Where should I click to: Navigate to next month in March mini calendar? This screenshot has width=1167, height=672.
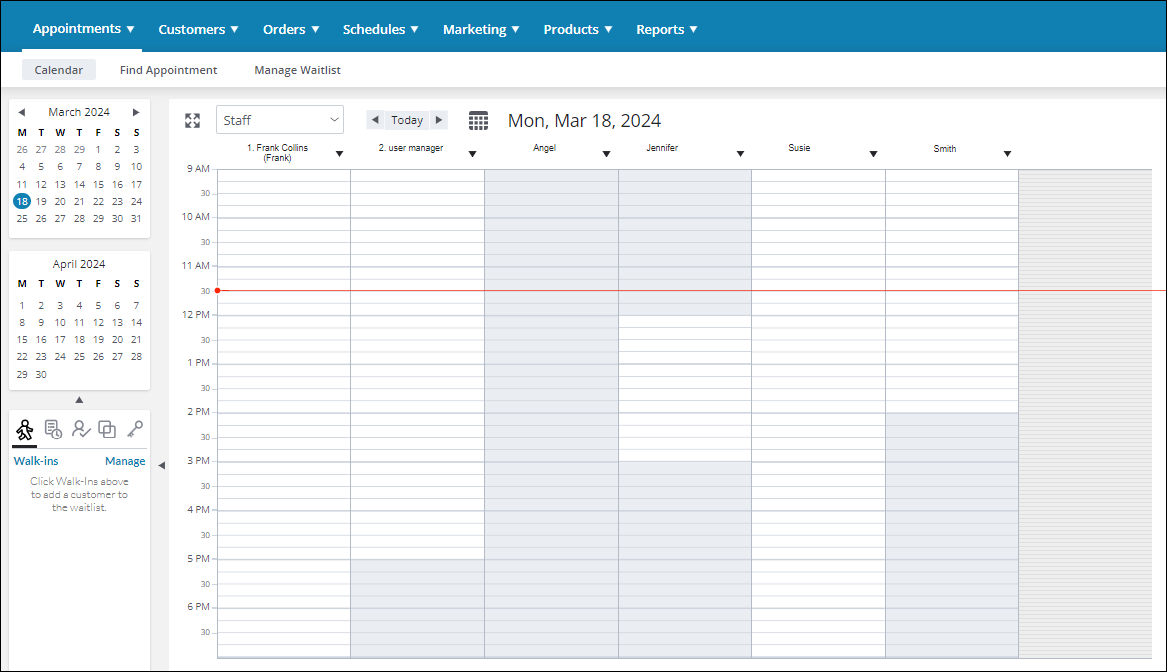pyautogui.click(x=136, y=111)
